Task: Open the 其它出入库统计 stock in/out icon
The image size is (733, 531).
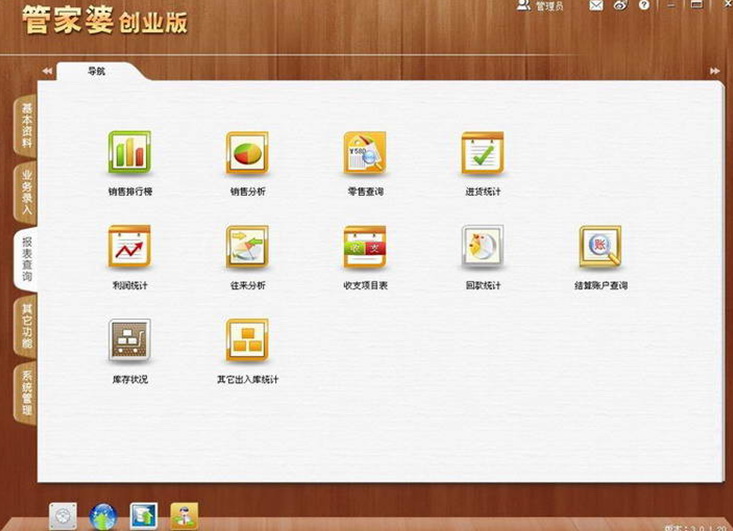Action: [x=247, y=340]
